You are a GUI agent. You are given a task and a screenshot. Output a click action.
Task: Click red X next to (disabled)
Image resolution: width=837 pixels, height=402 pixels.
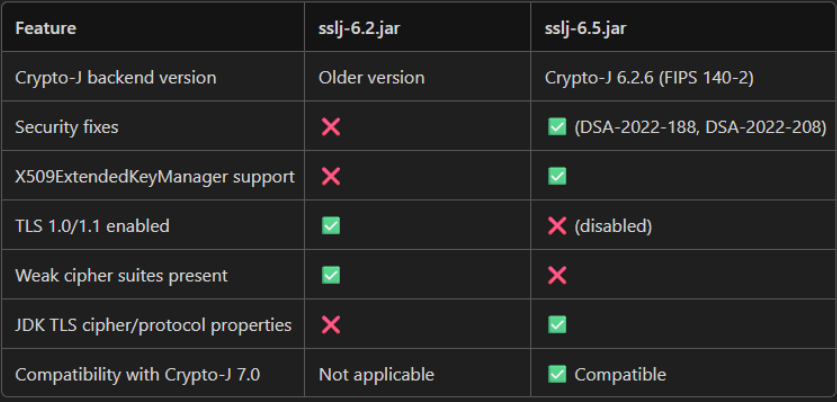pyautogui.click(x=557, y=226)
